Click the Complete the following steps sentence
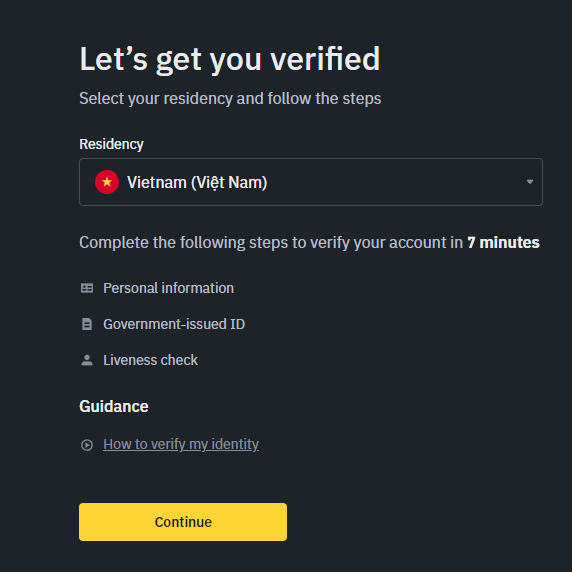This screenshot has height=572, width=572. click(x=309, y=243)
